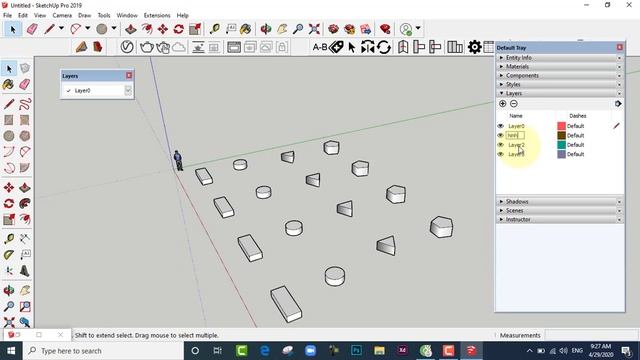
Task: Click the settings gear icon in toolbar
Action: 474,47
